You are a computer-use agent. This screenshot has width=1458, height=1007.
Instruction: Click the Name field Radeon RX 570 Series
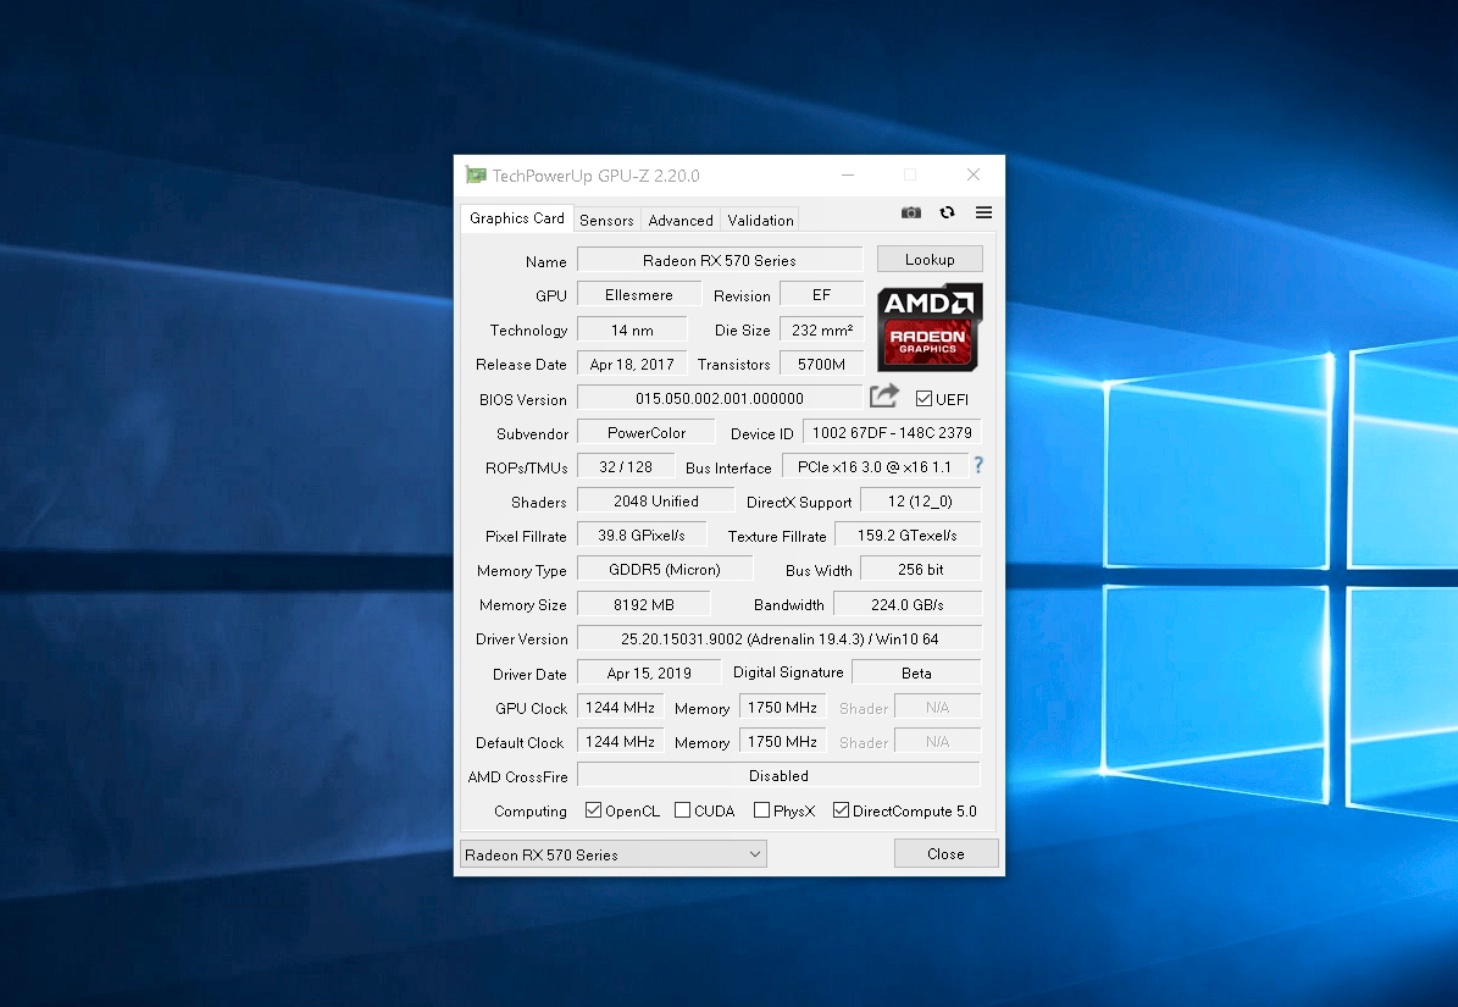click(x=720, y=260)
